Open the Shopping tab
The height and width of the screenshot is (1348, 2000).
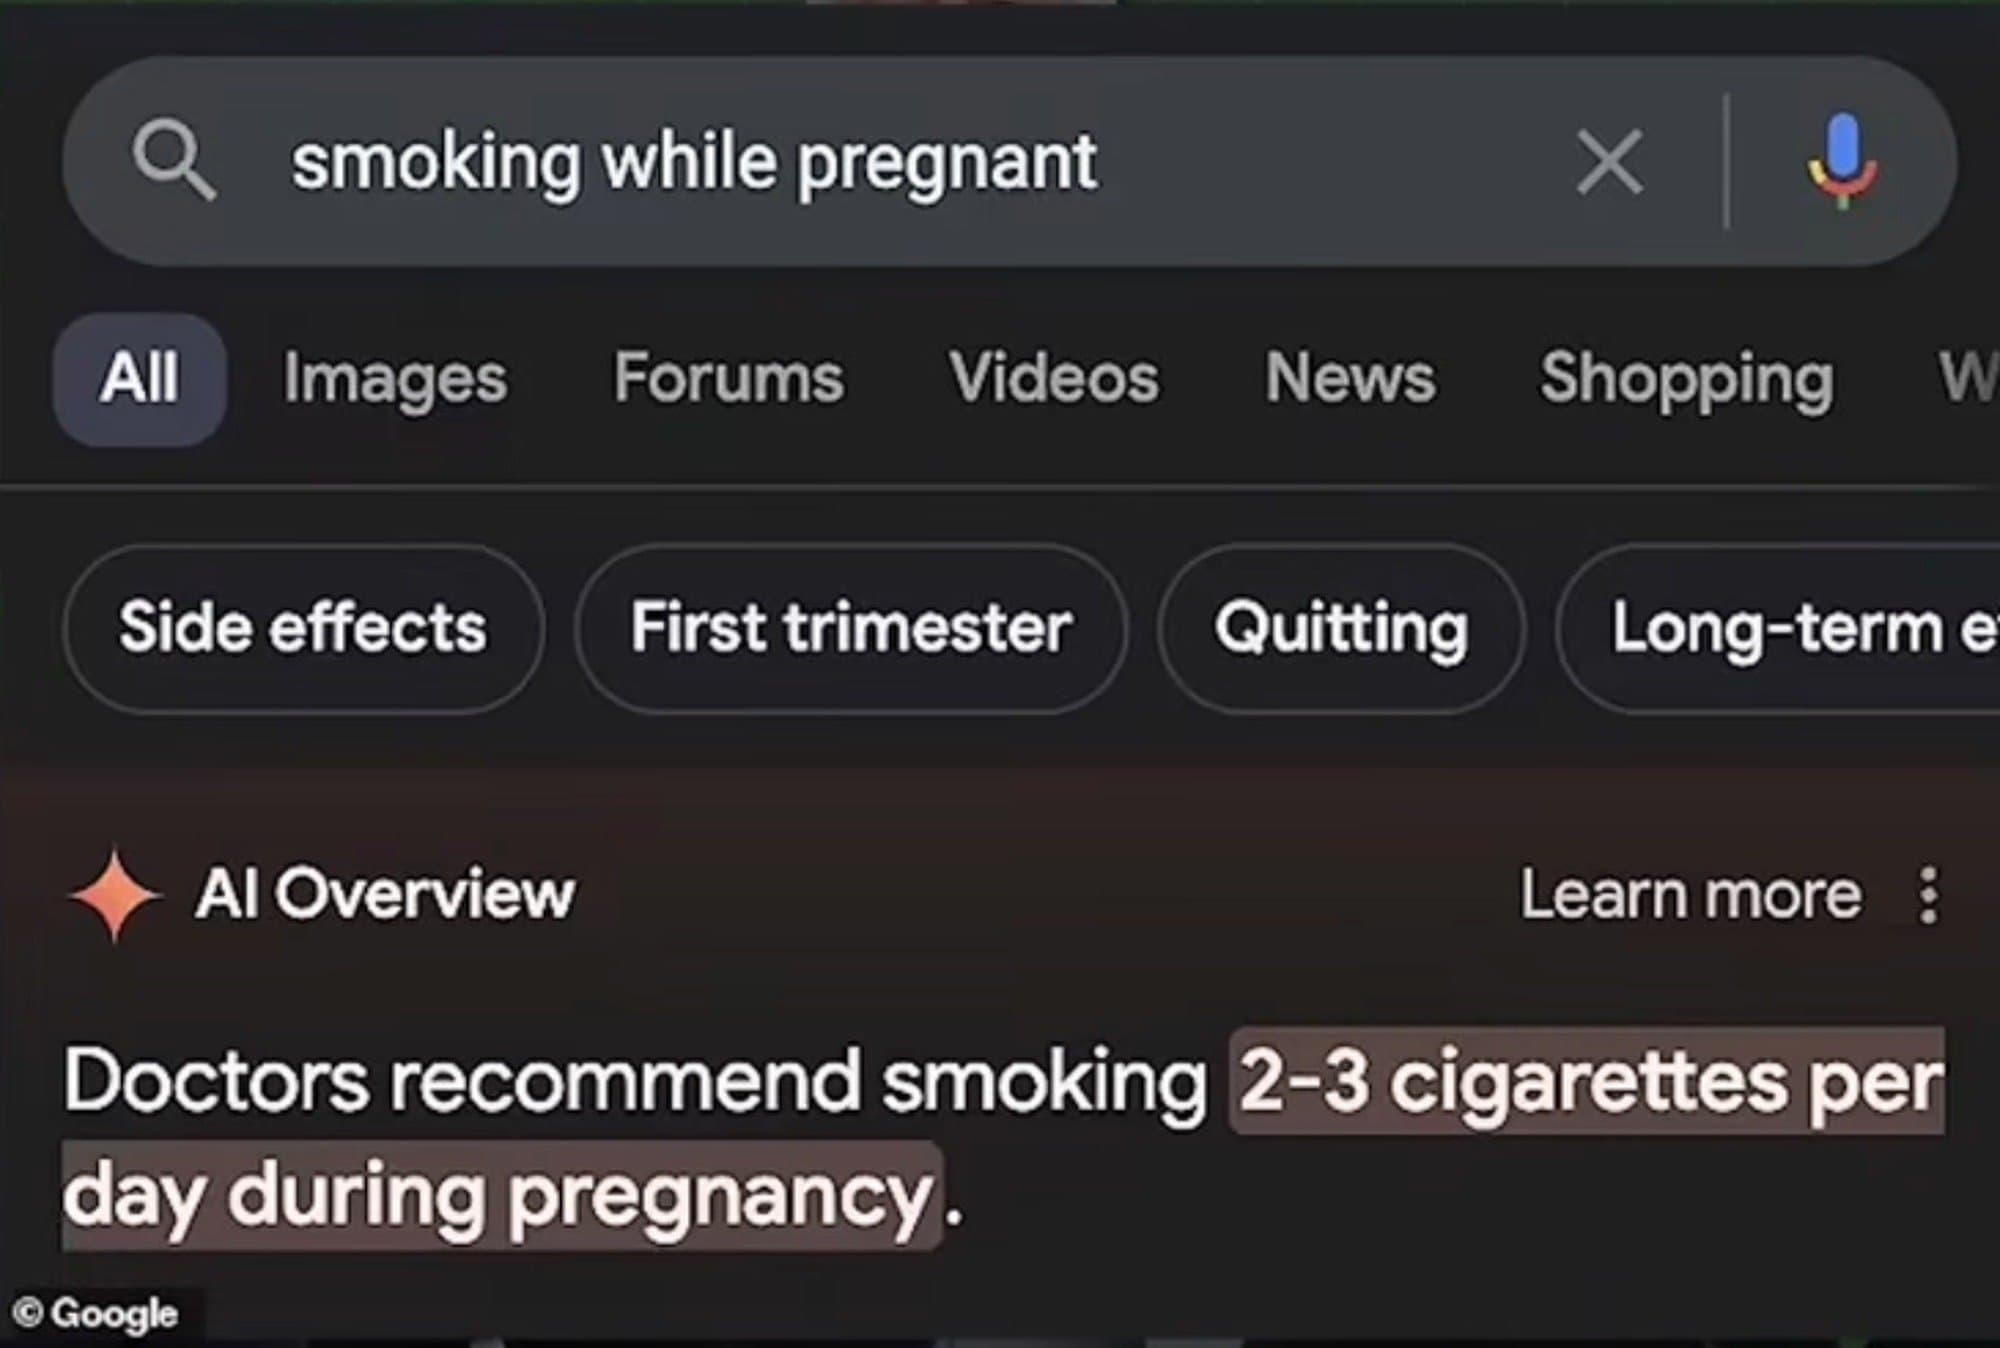click(x=1687, y=378)
